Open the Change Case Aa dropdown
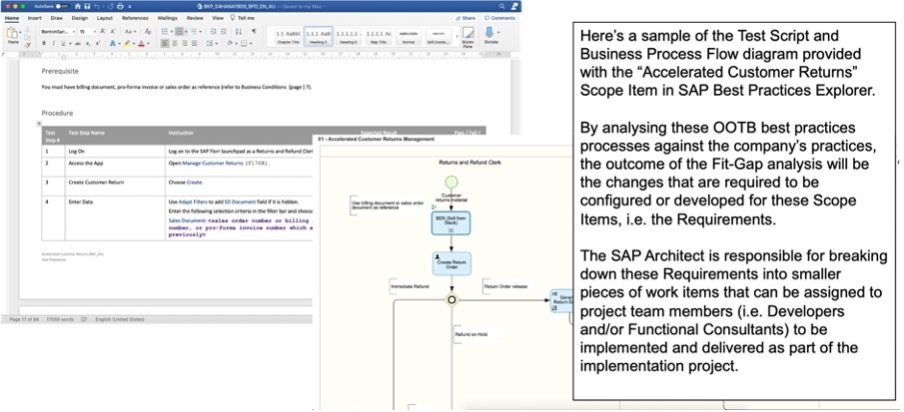Viewport: 904px width, 412px height. tap(130, 32)
